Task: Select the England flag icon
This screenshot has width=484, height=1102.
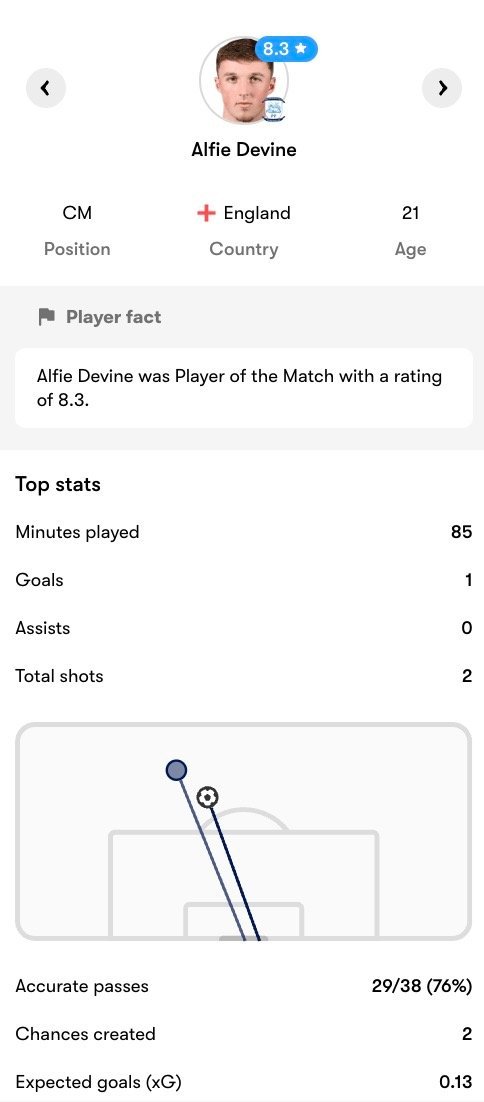Action: [206, 214]
